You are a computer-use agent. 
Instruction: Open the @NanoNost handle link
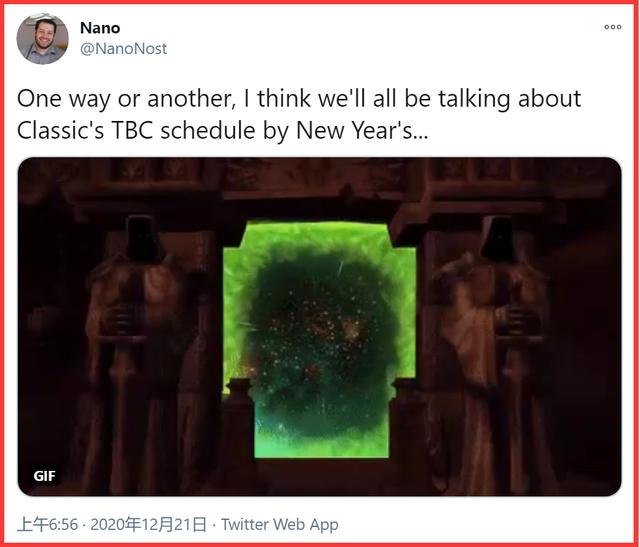[x=123, y=49]
